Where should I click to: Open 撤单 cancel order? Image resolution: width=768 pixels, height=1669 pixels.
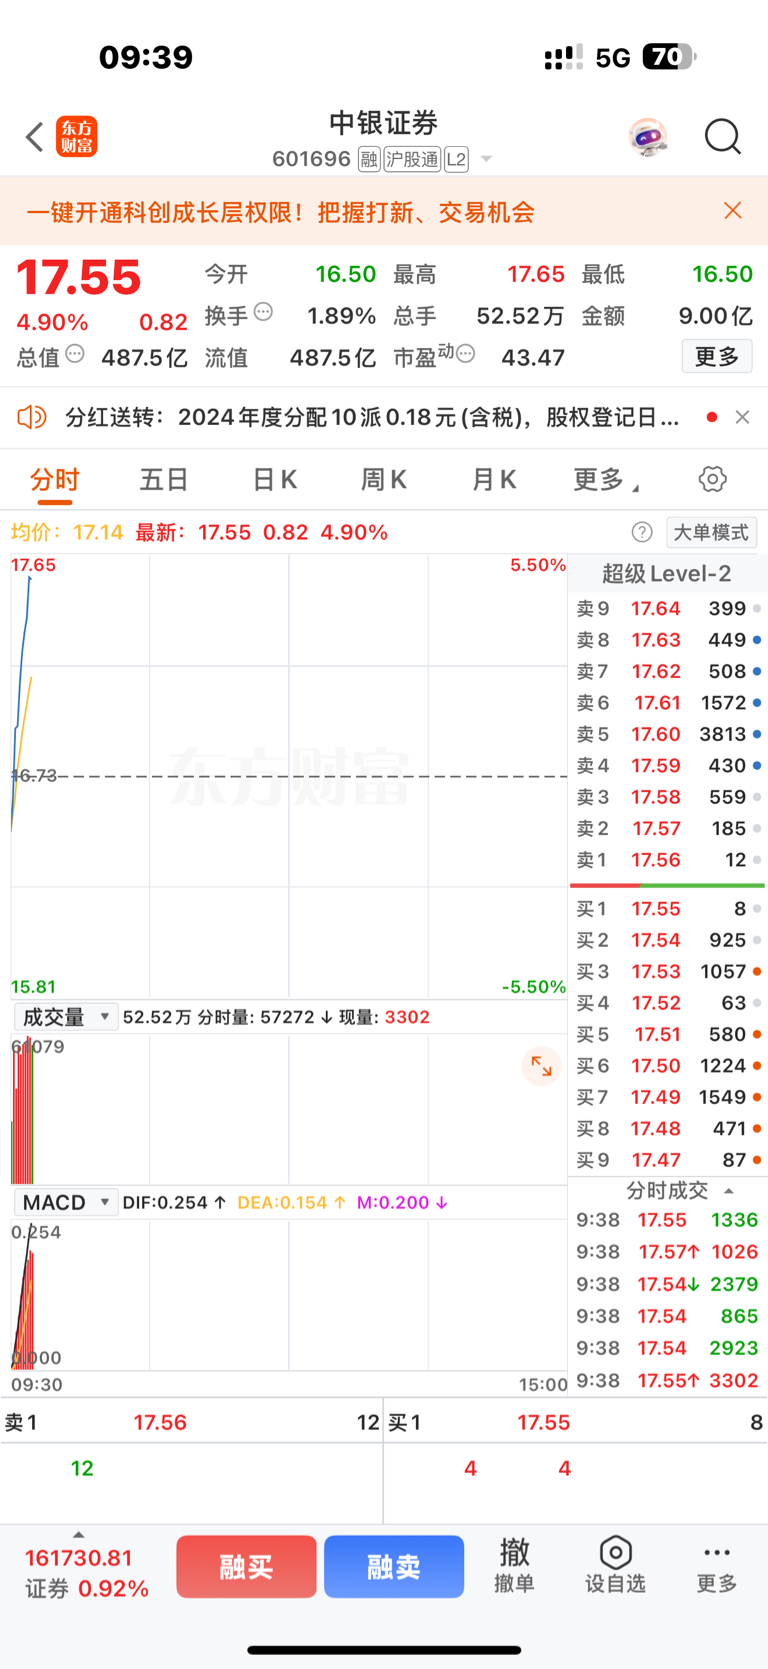click(514, 1566)
